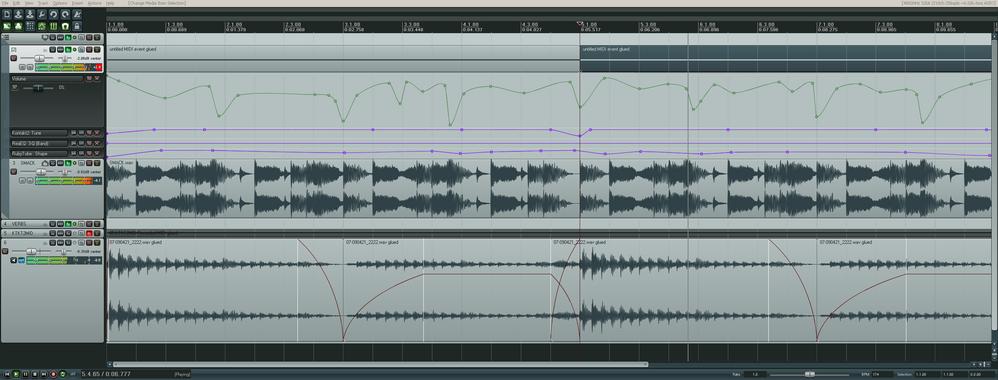The width and height of the screenshot is (998, 380).
Task: Toggle move envelope points with items icon
Action: pyautogui.click(x=42, y=26)
